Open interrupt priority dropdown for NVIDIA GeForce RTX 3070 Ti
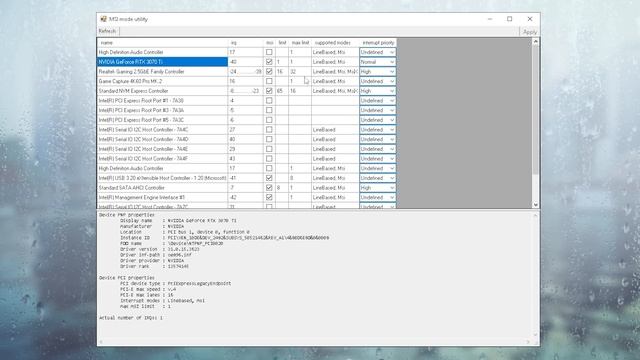Viewport: 640px width, 360px height. click(x=378, y=62)
